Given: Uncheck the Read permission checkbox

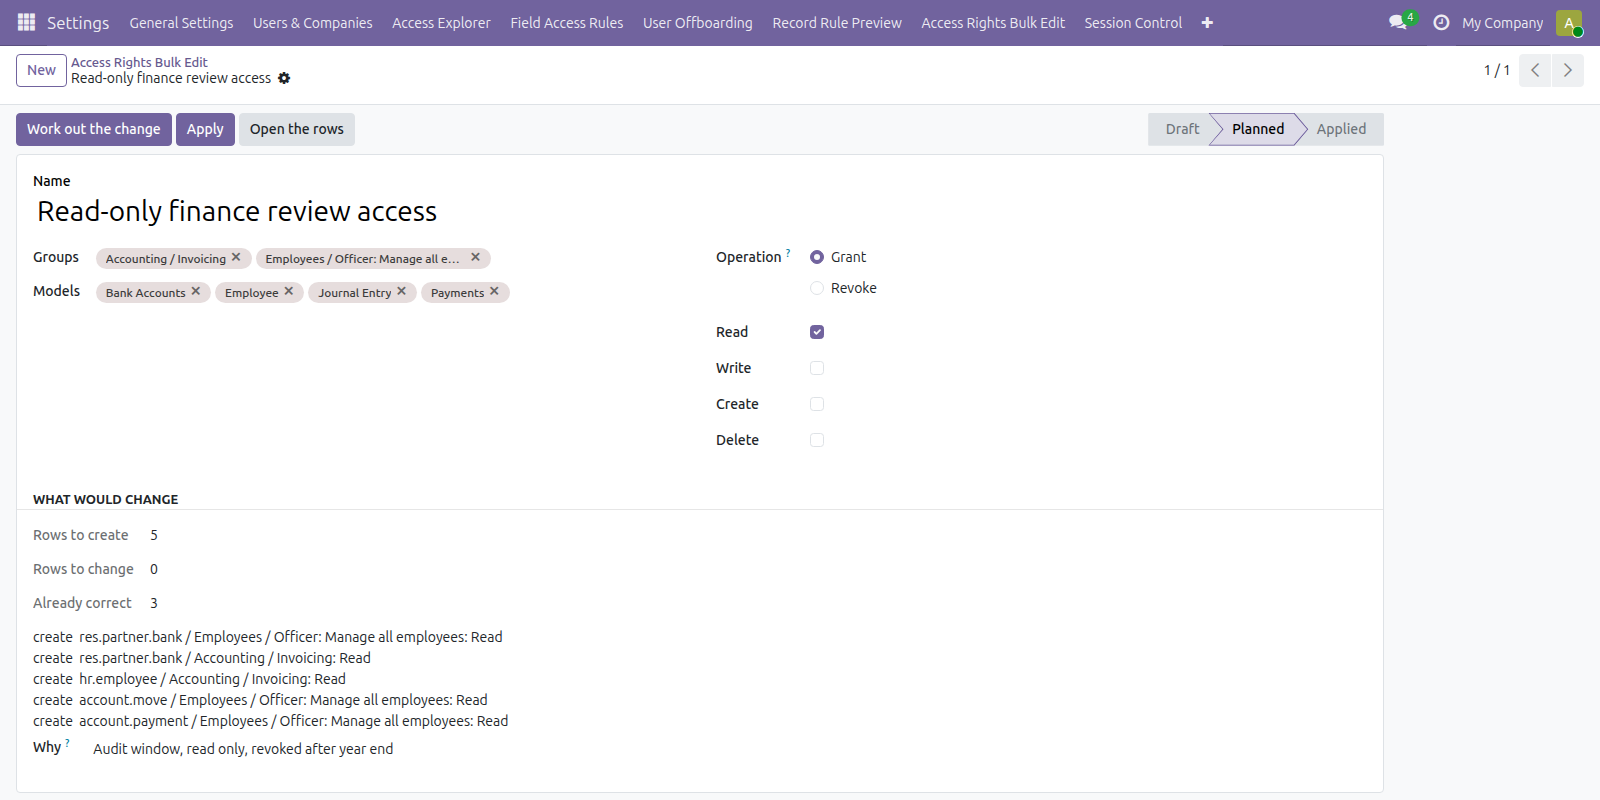Looking at the screenshot, I should click(x=817, y=332).
